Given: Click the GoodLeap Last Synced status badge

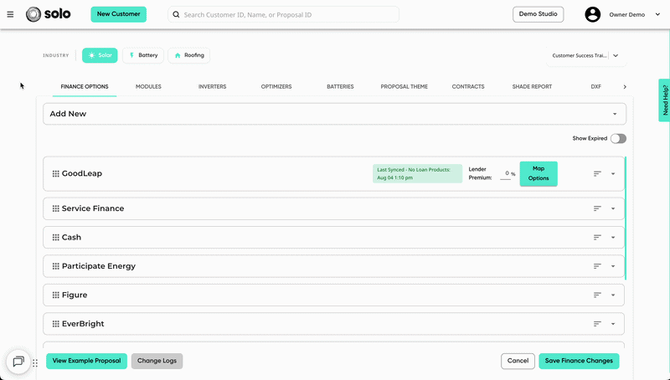Looking at the screenshot, I should pos(417,174).
